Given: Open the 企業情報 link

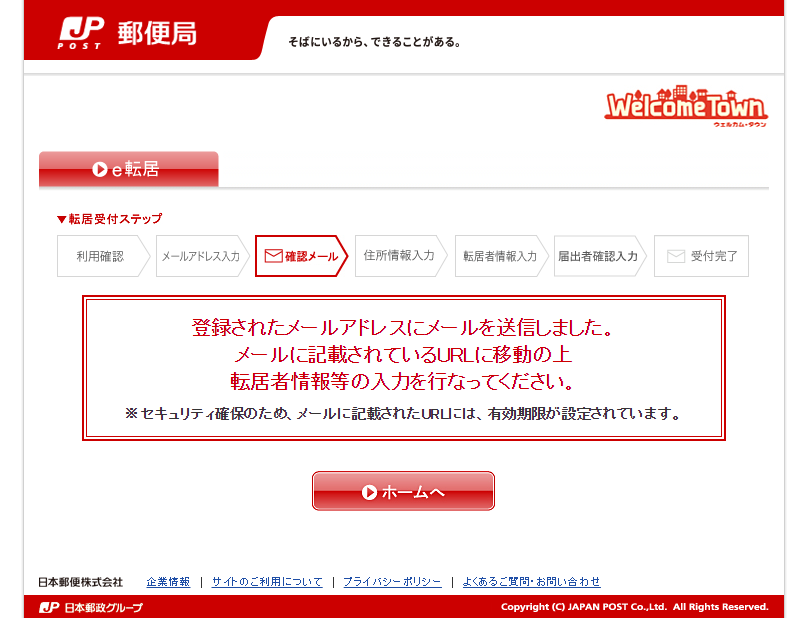Looking at the screenshot, I should click(x=168, y=581).
